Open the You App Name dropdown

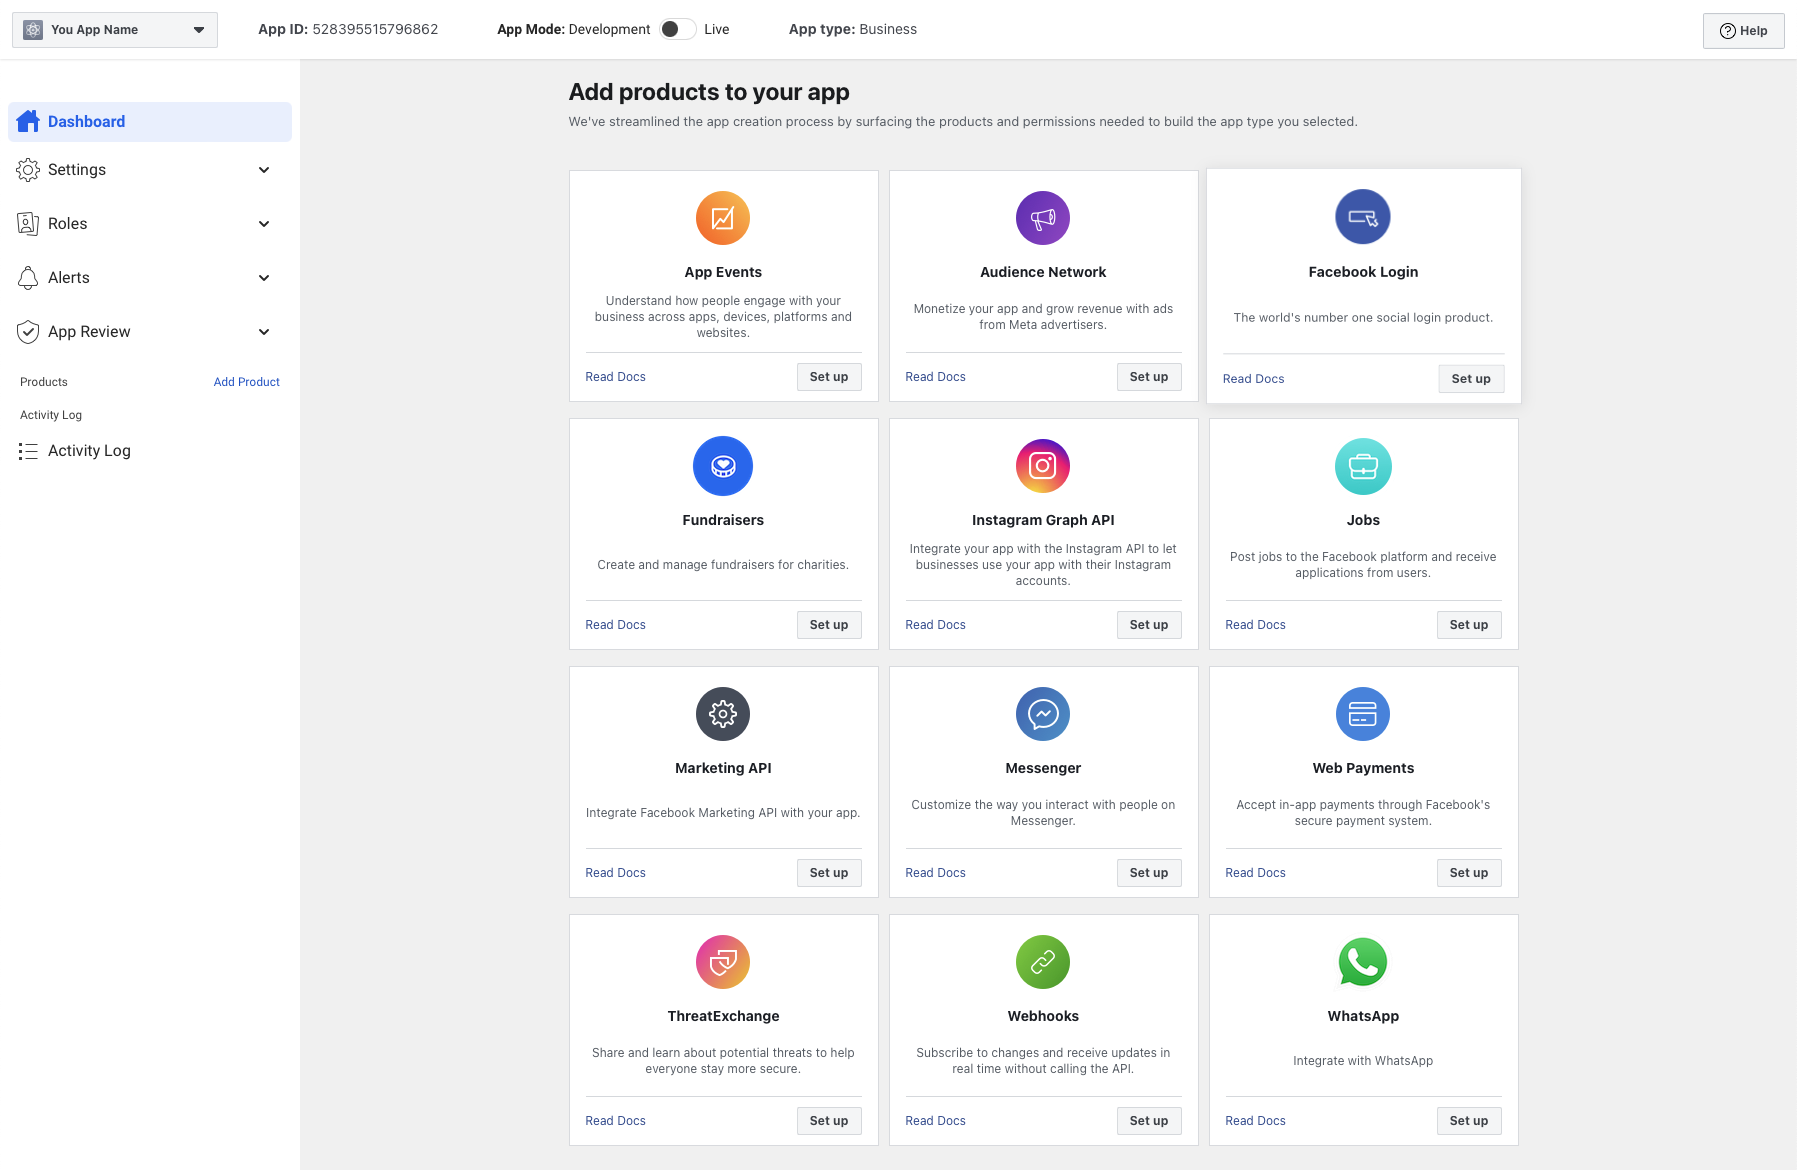pos(115,30)
